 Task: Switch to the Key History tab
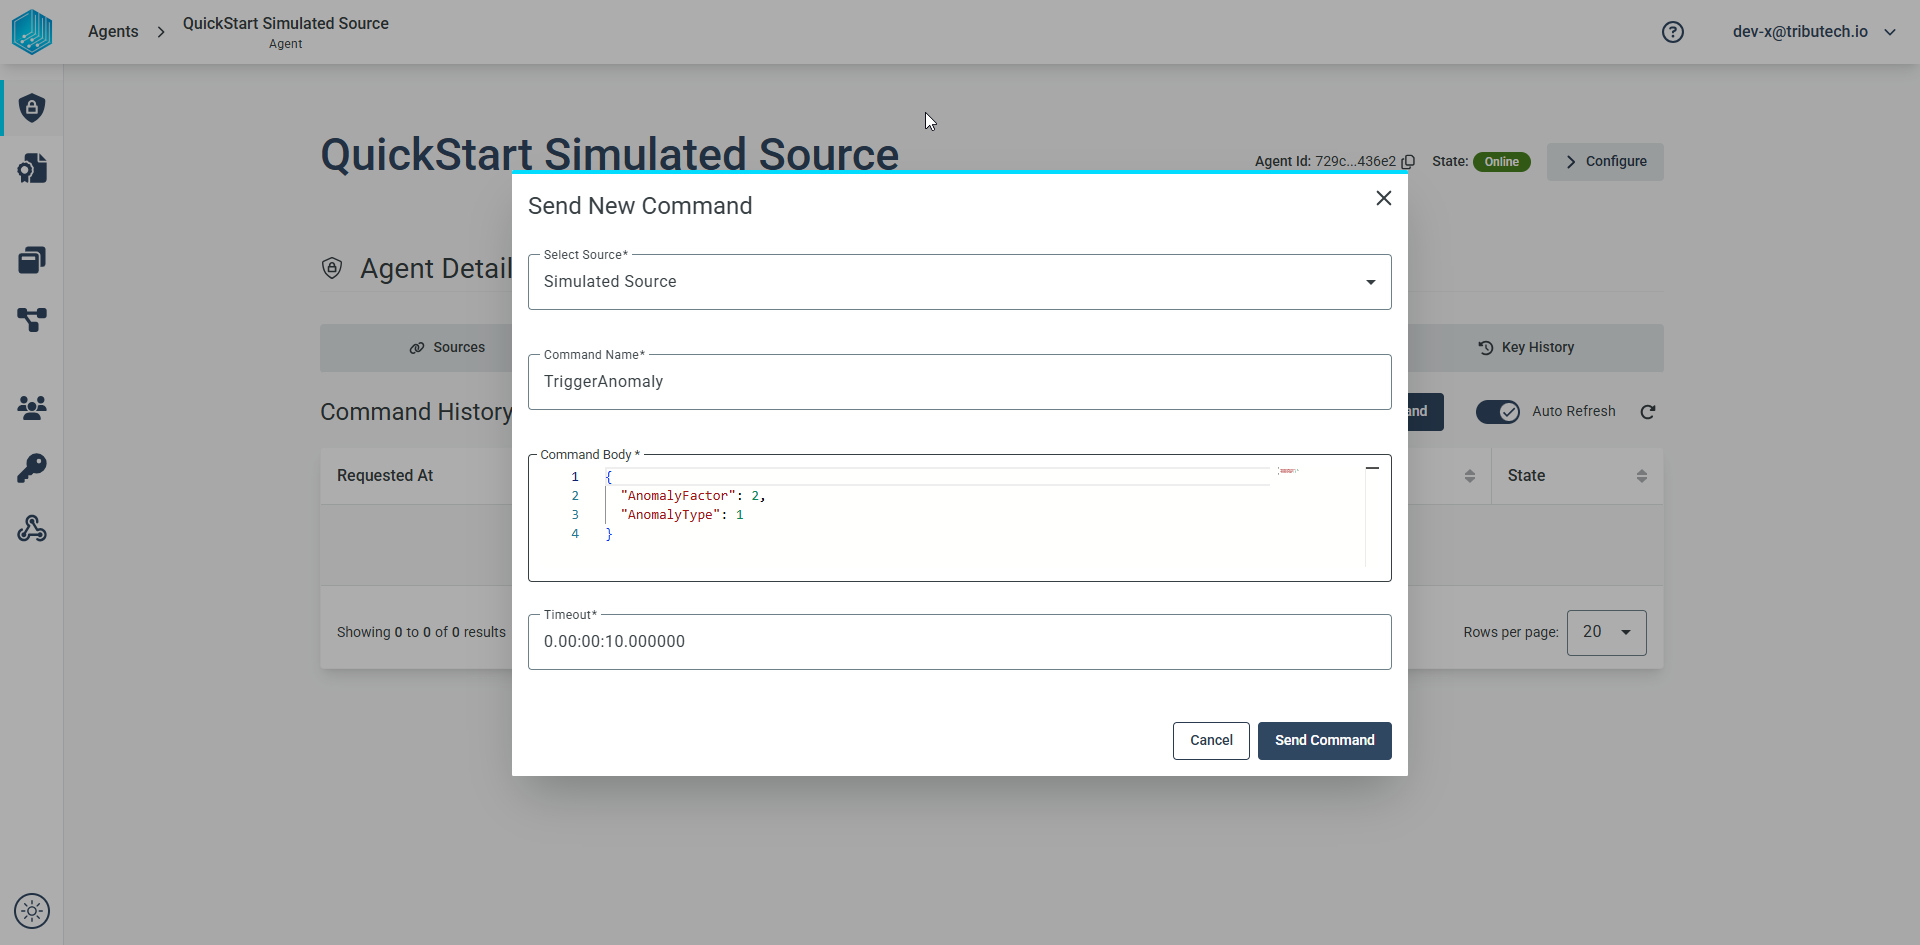1526,348
